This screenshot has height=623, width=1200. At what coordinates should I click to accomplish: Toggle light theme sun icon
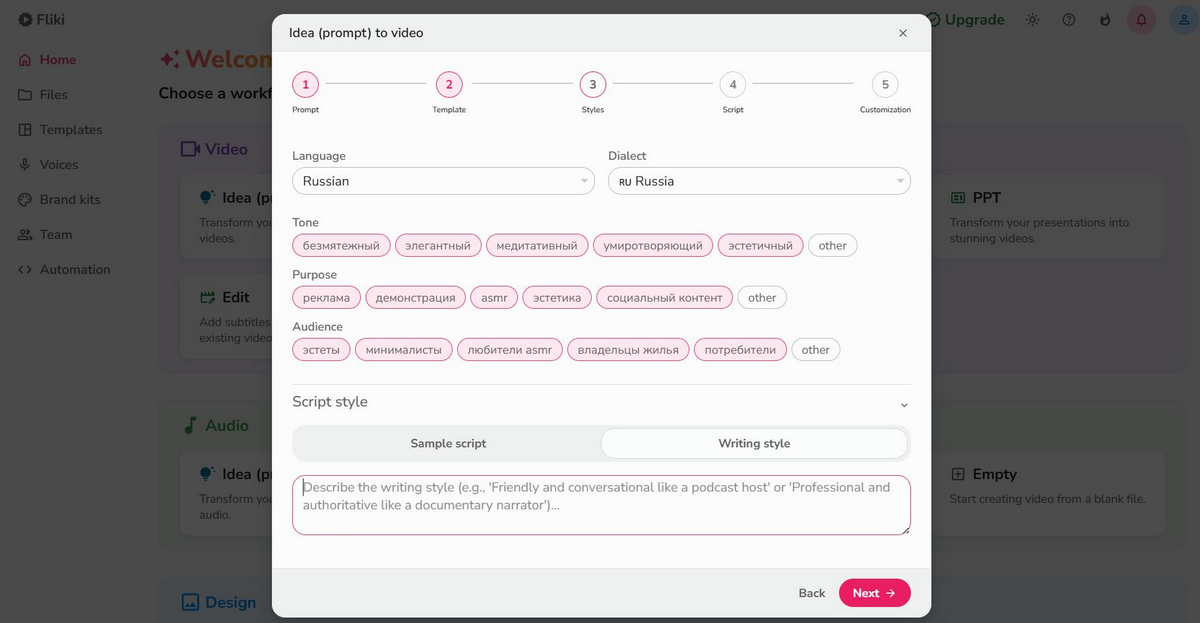[x=1033, y=19]
